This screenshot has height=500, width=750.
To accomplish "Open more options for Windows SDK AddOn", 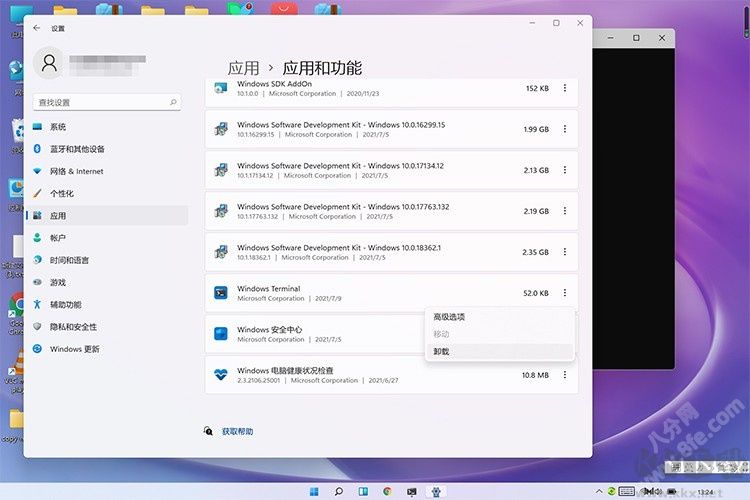I will coord(565,88).
